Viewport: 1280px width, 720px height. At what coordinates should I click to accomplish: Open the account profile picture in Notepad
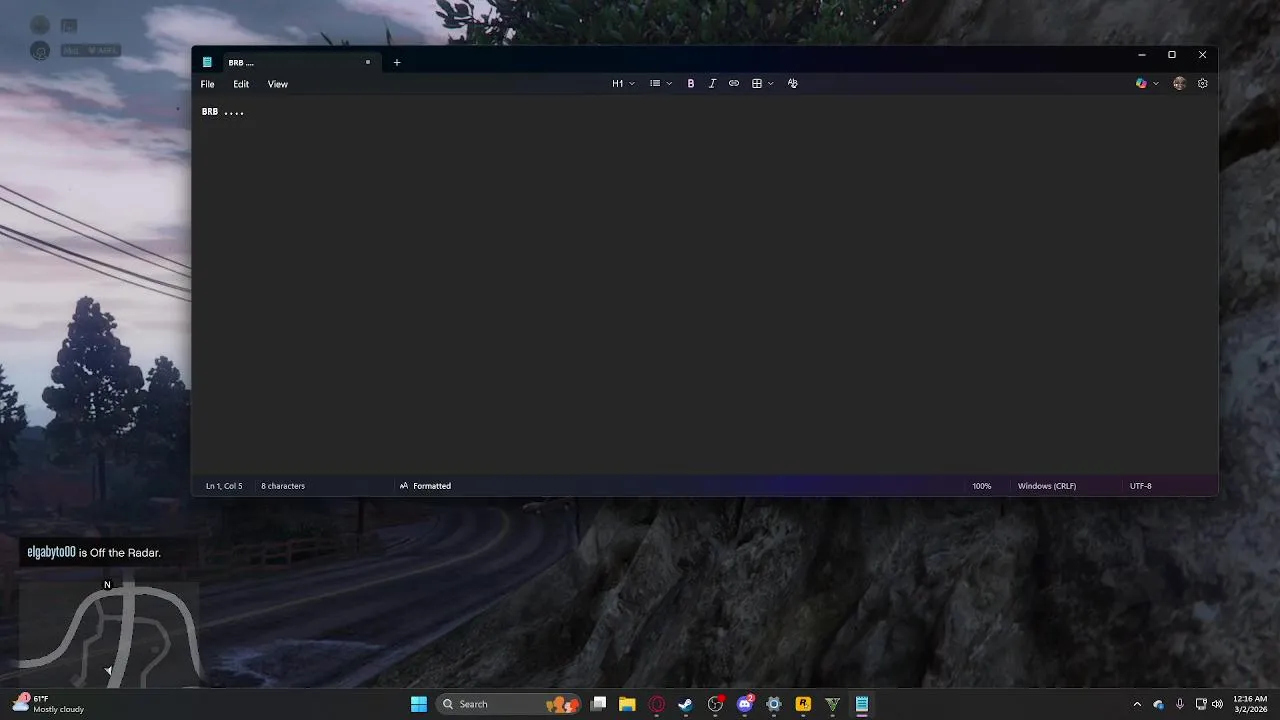coord(1179,84)
